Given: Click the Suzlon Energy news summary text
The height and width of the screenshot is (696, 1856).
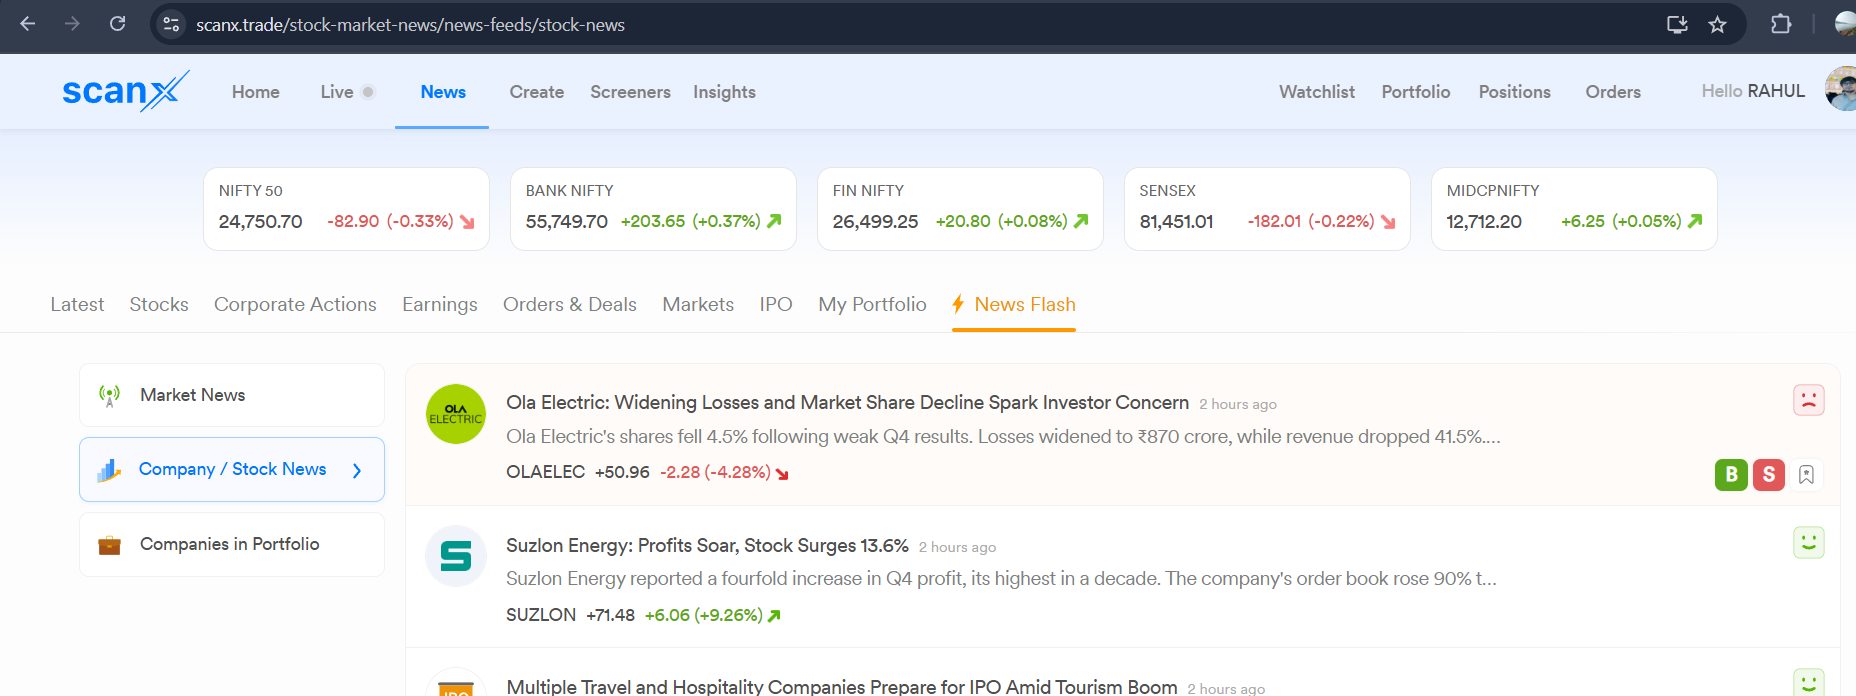Looking at the screenshot, I should (1001, 578).
